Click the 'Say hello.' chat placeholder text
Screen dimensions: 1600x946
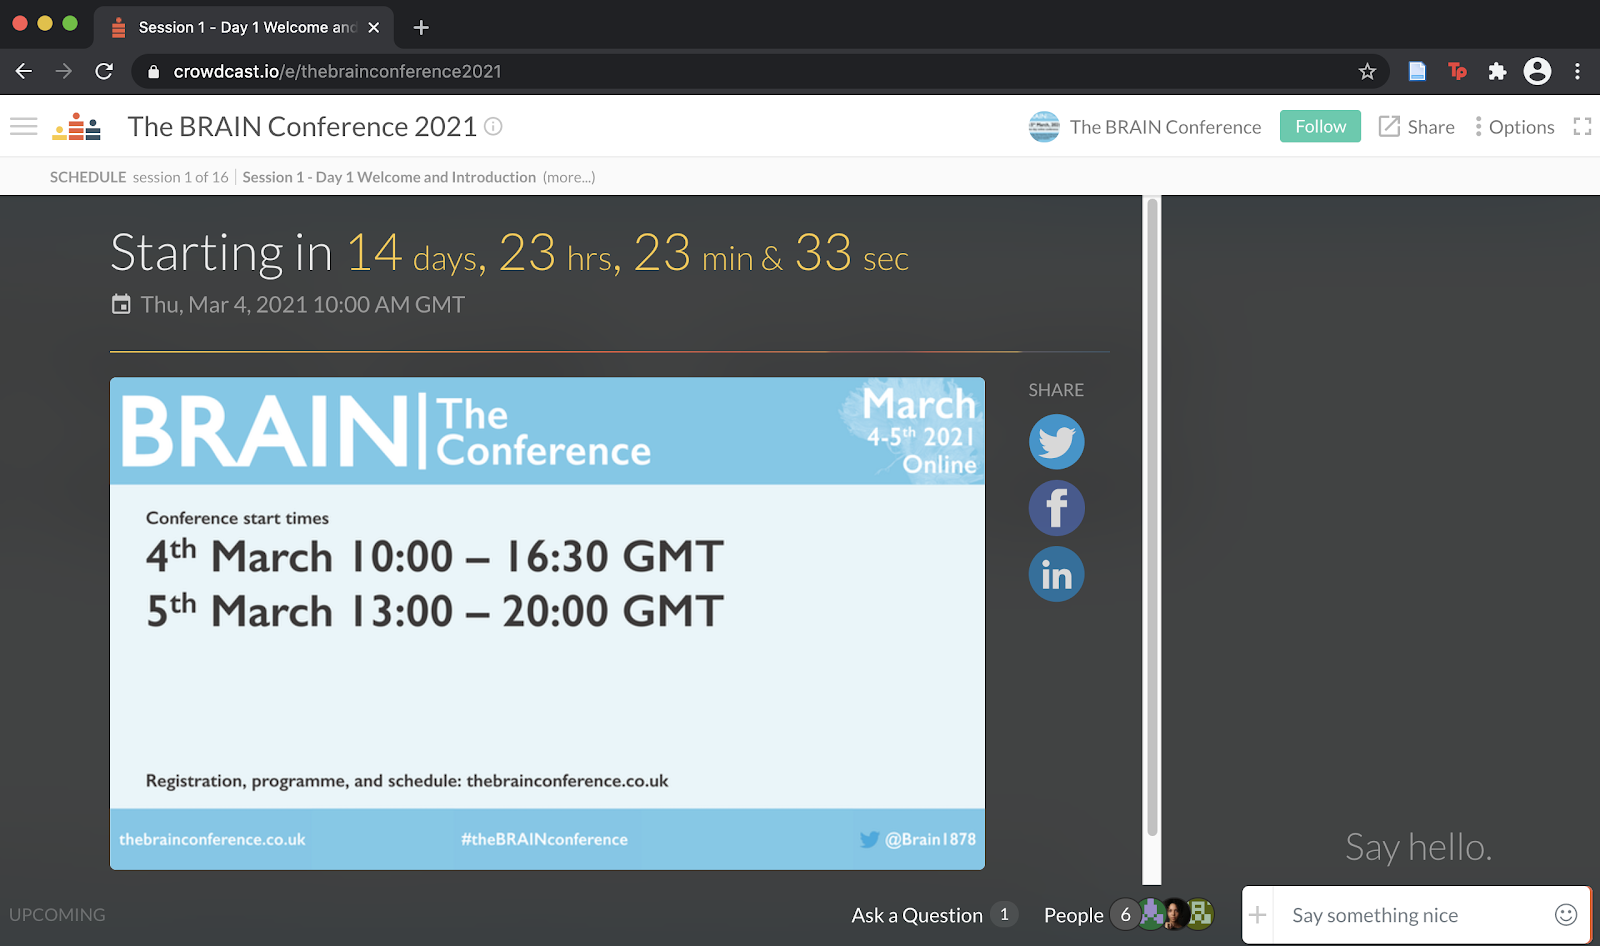coord(1418,847)
